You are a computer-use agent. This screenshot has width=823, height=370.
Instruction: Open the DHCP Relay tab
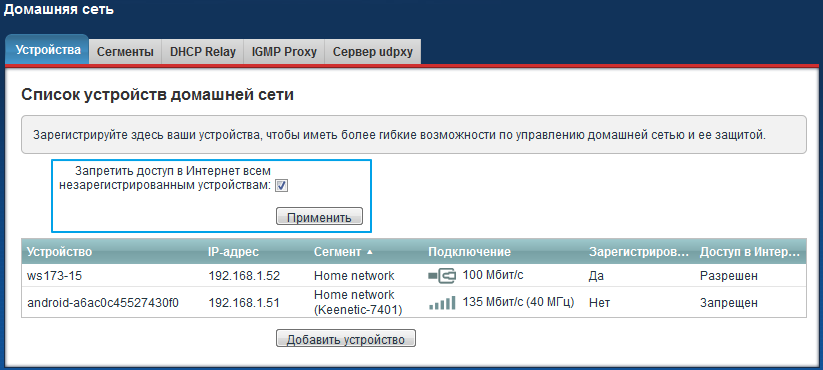(203, 52)
